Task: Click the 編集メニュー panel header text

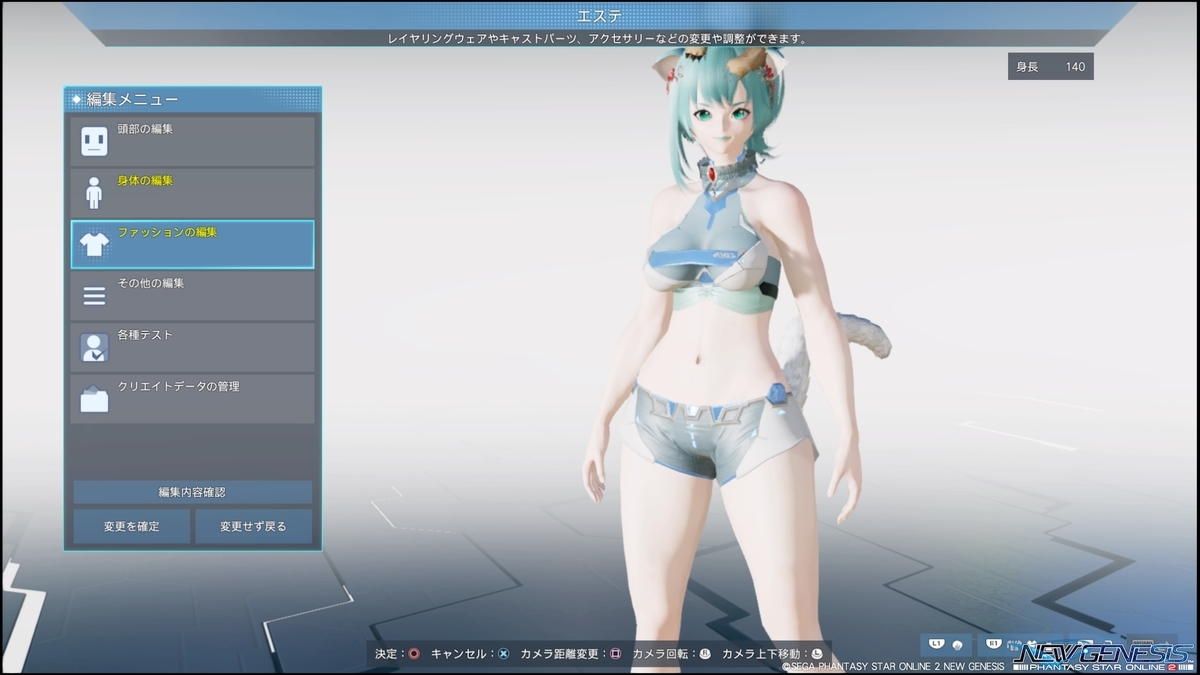Action: [x=133, y=99]
